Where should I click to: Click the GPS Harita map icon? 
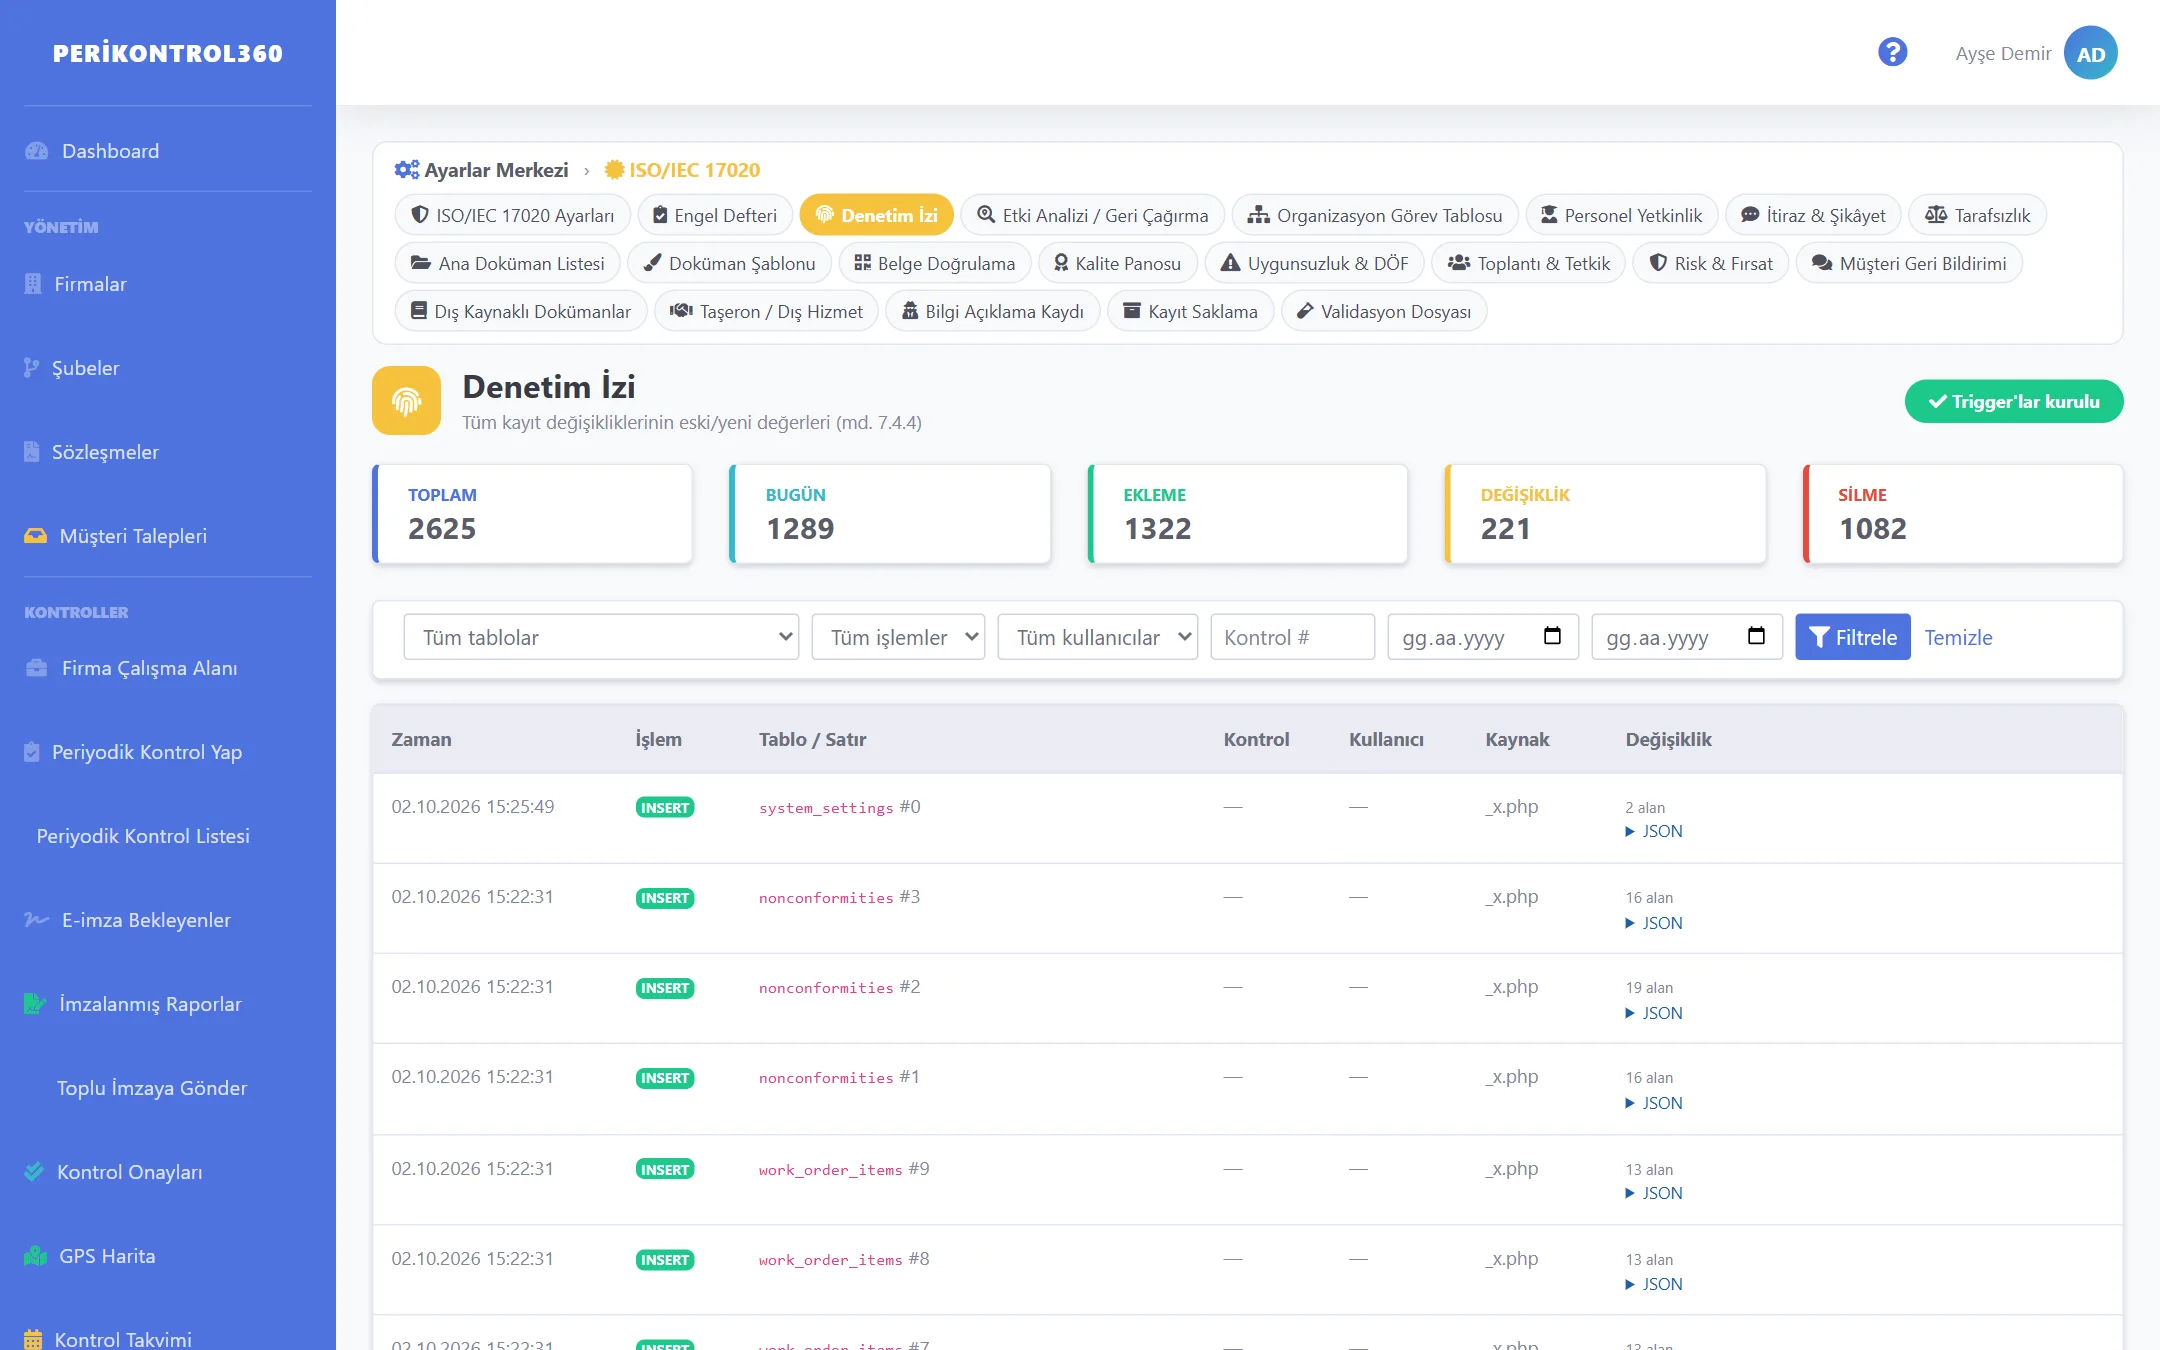[x=36, y=1256]
